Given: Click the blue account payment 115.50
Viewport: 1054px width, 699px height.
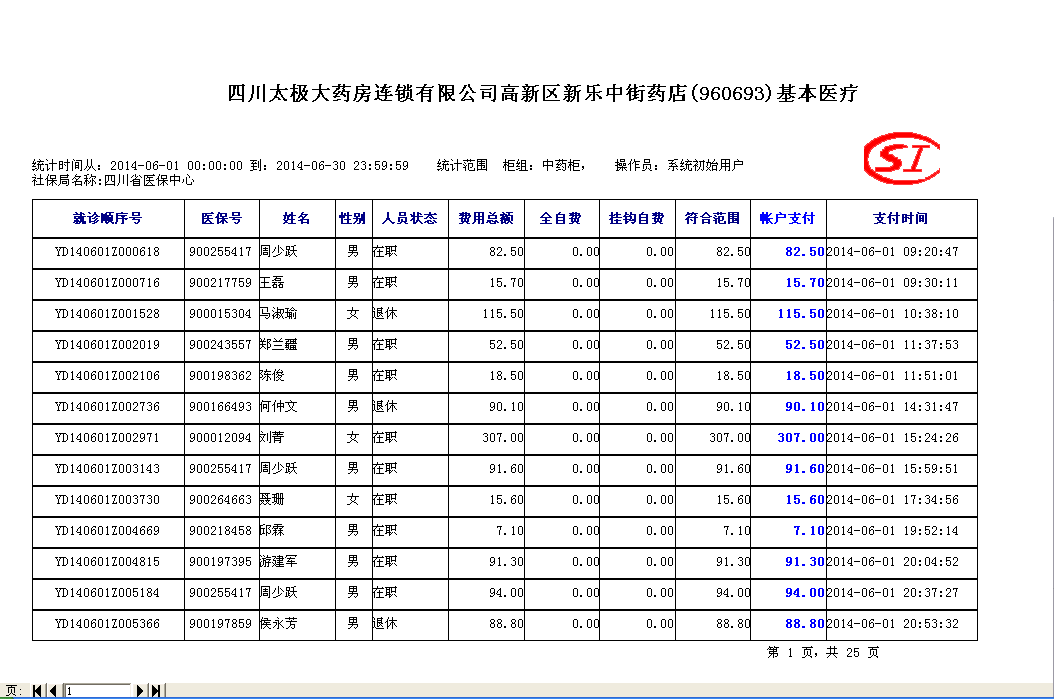Looking at the screenshot, I should (801, 314).
